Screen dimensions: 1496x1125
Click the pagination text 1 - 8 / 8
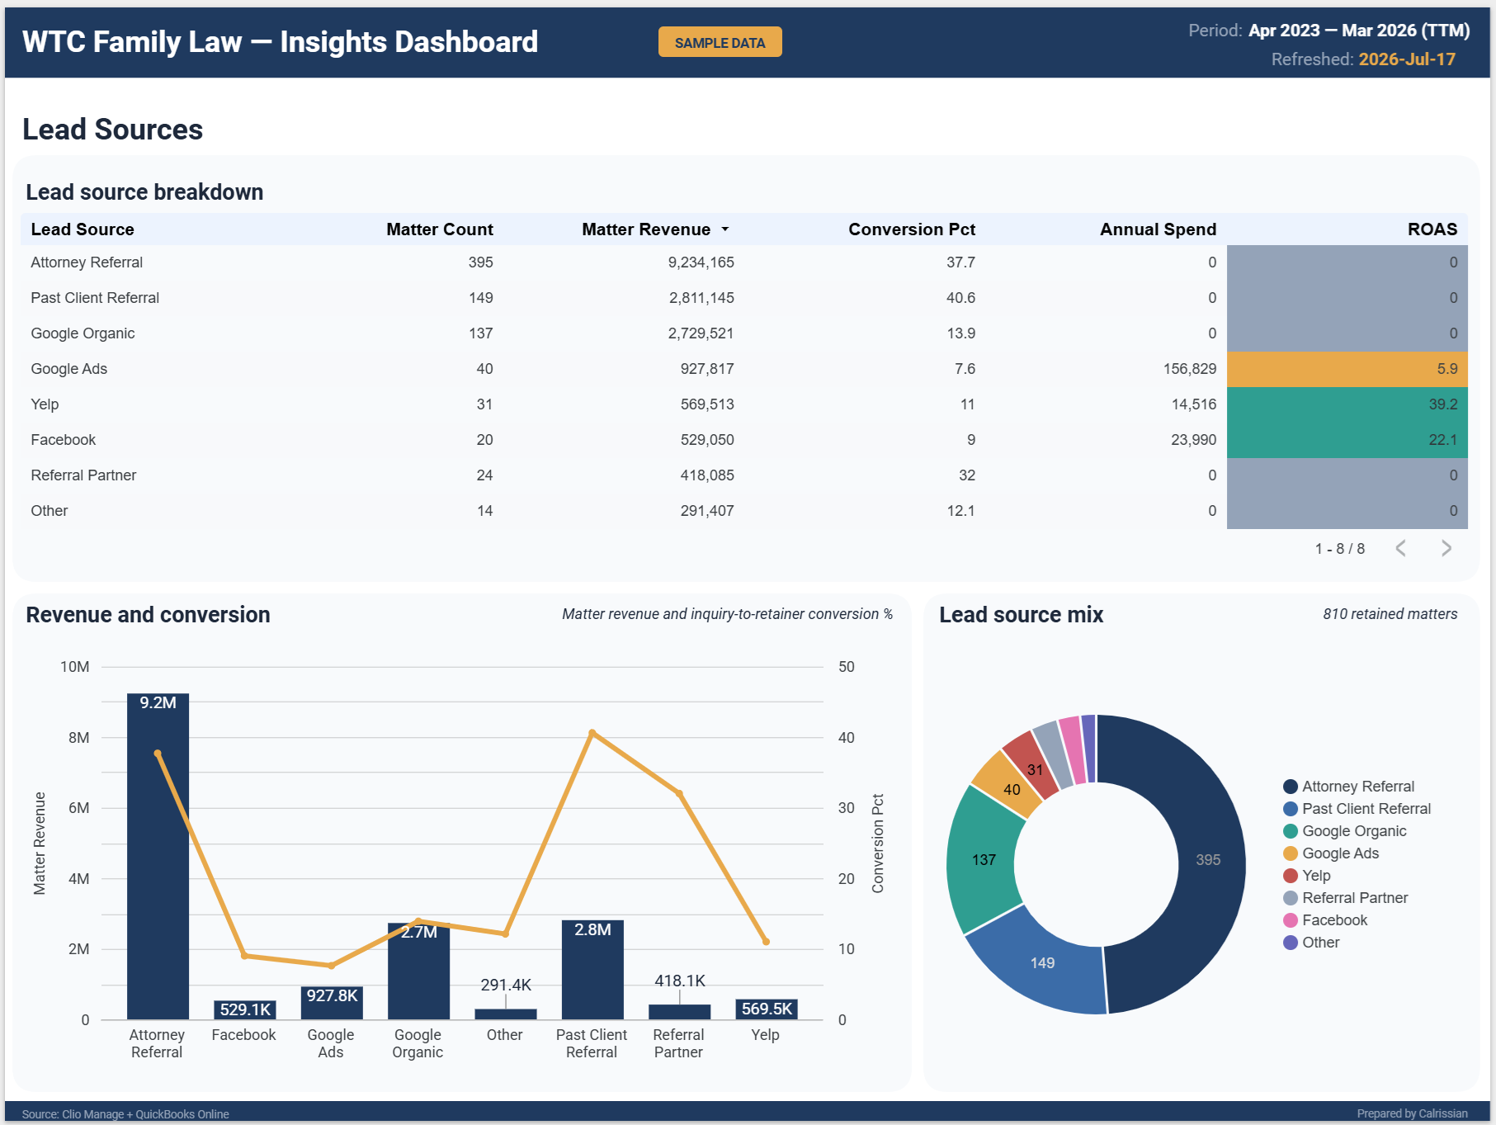1339,549
